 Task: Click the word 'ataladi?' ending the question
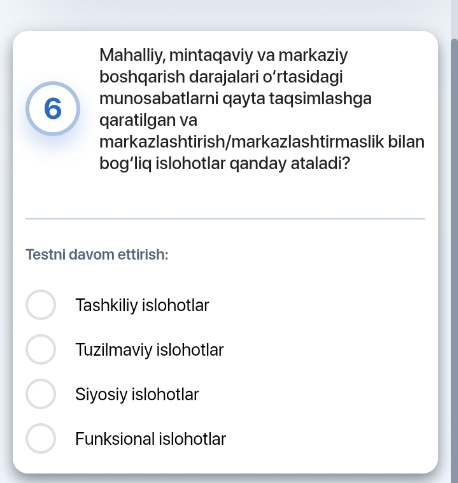click(x=320, y=163)
